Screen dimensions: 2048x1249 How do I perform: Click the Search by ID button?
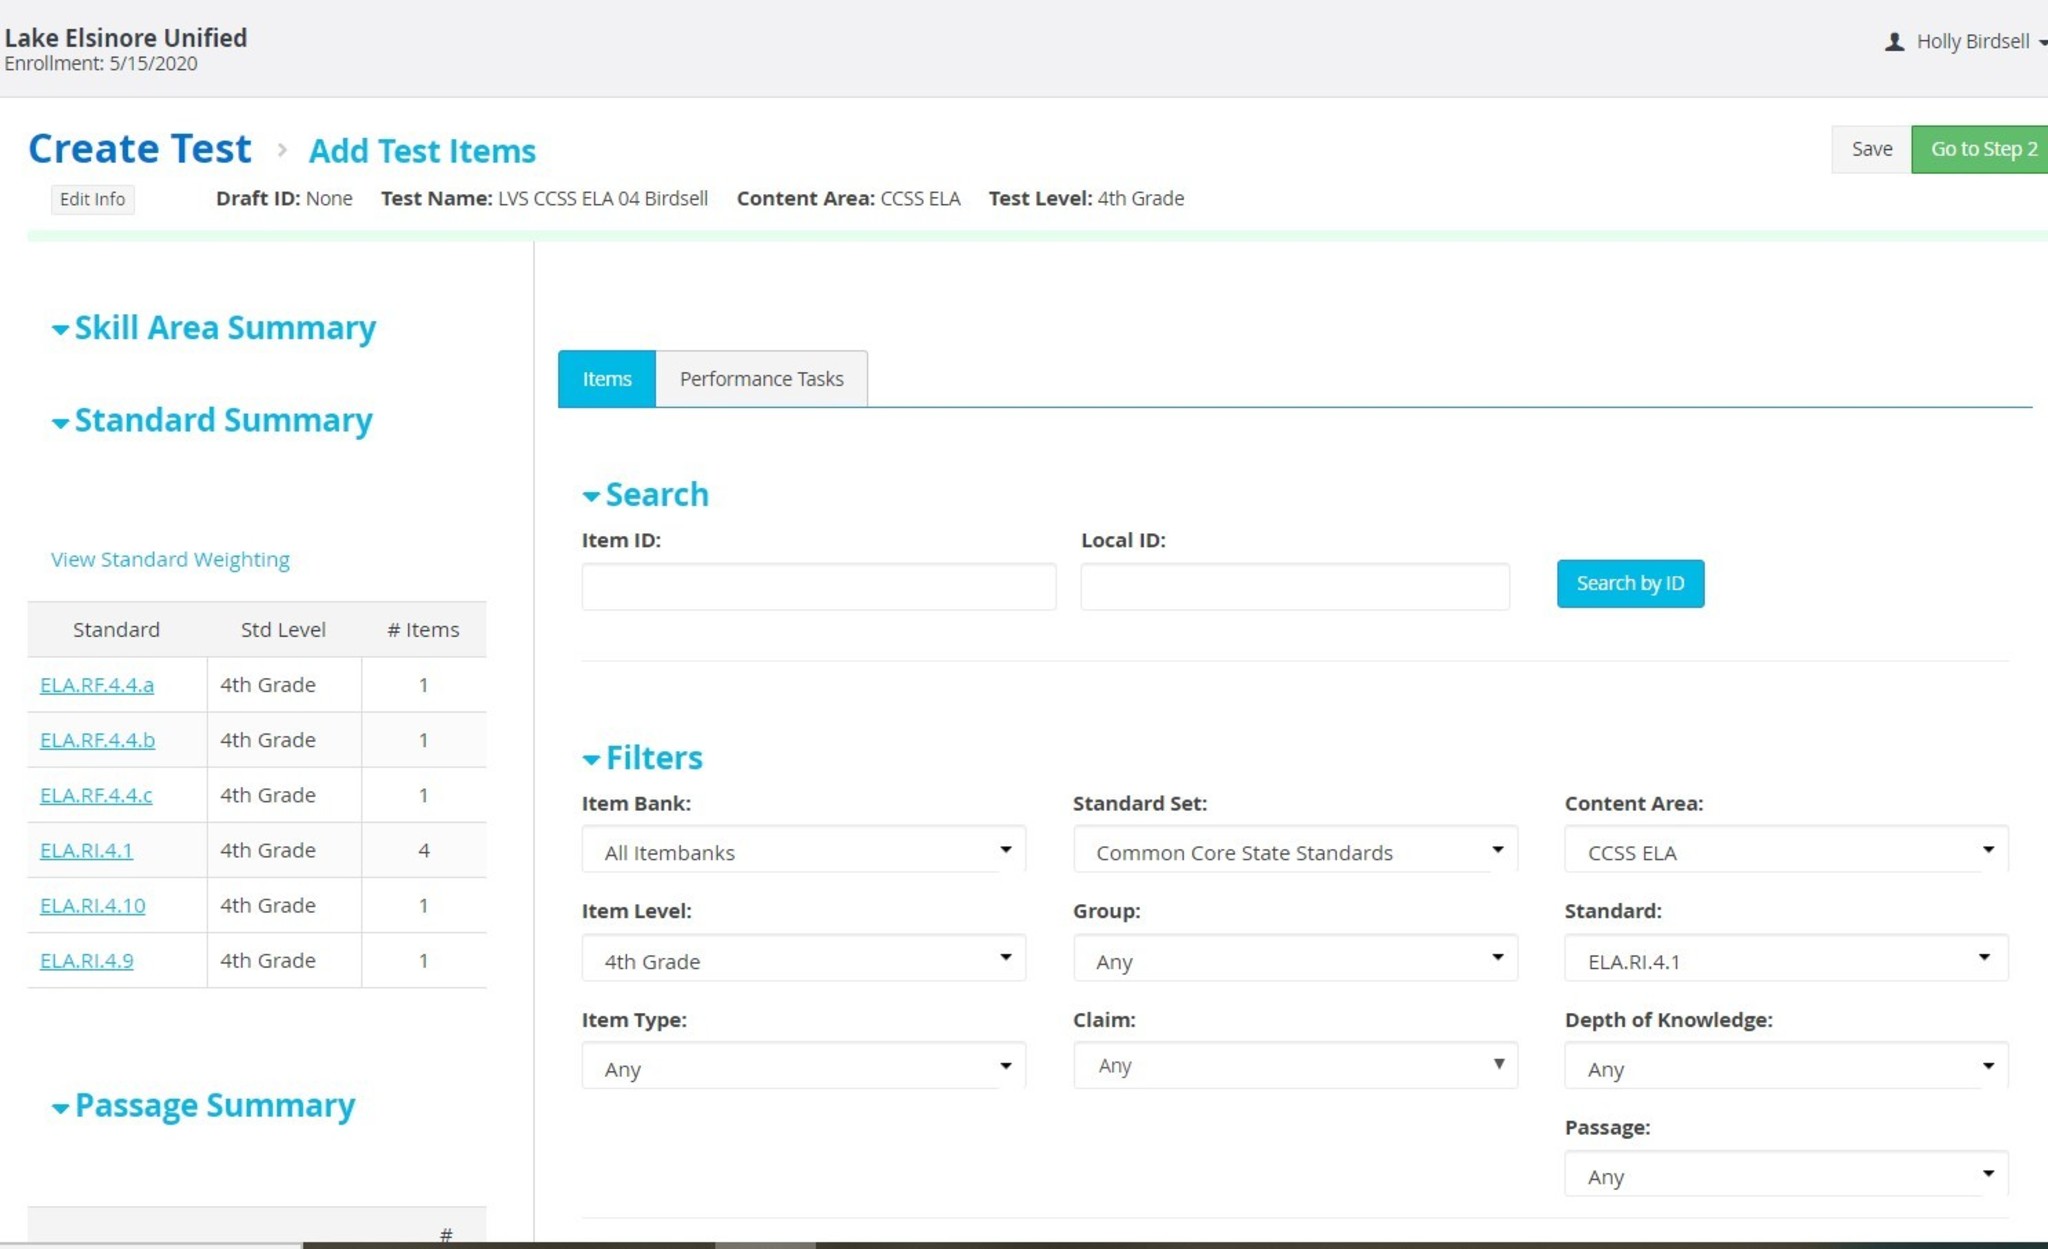pos(1630,584)
